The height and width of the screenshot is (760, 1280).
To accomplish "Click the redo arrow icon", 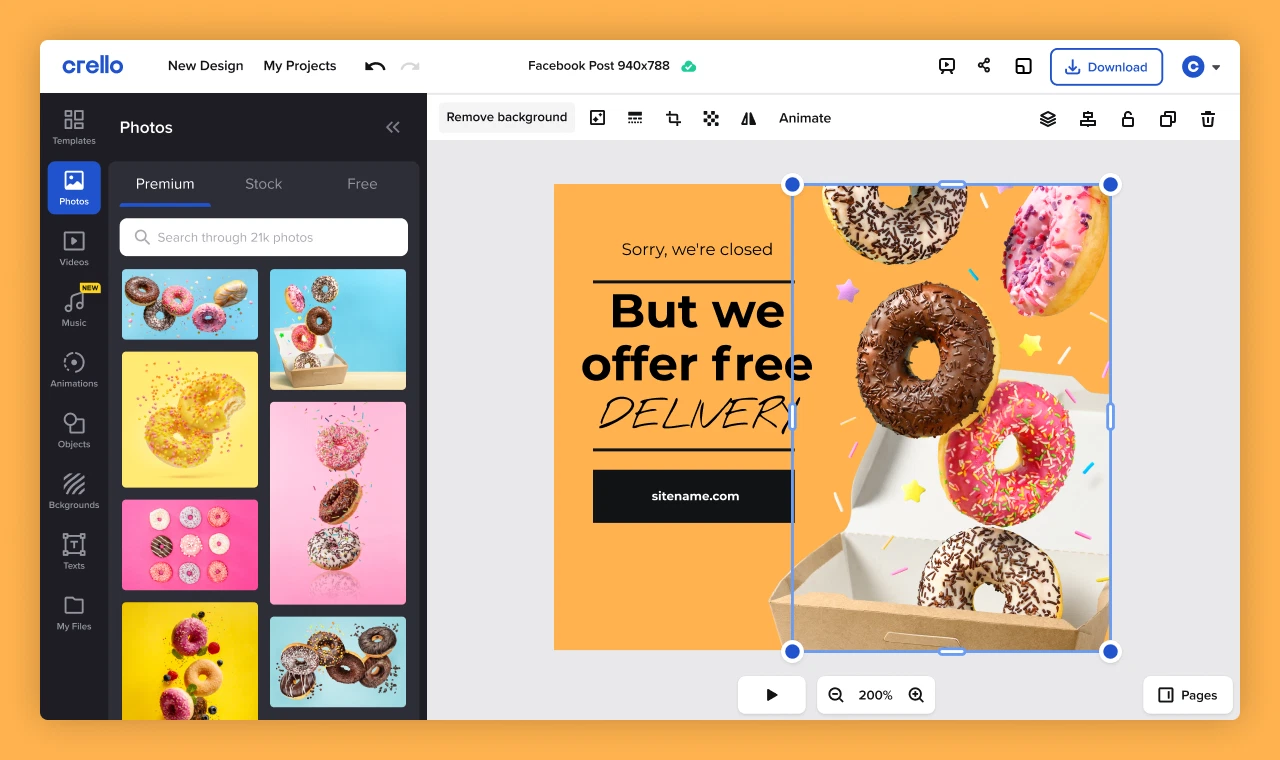I will pyautogui.click(x=410, y=66).
